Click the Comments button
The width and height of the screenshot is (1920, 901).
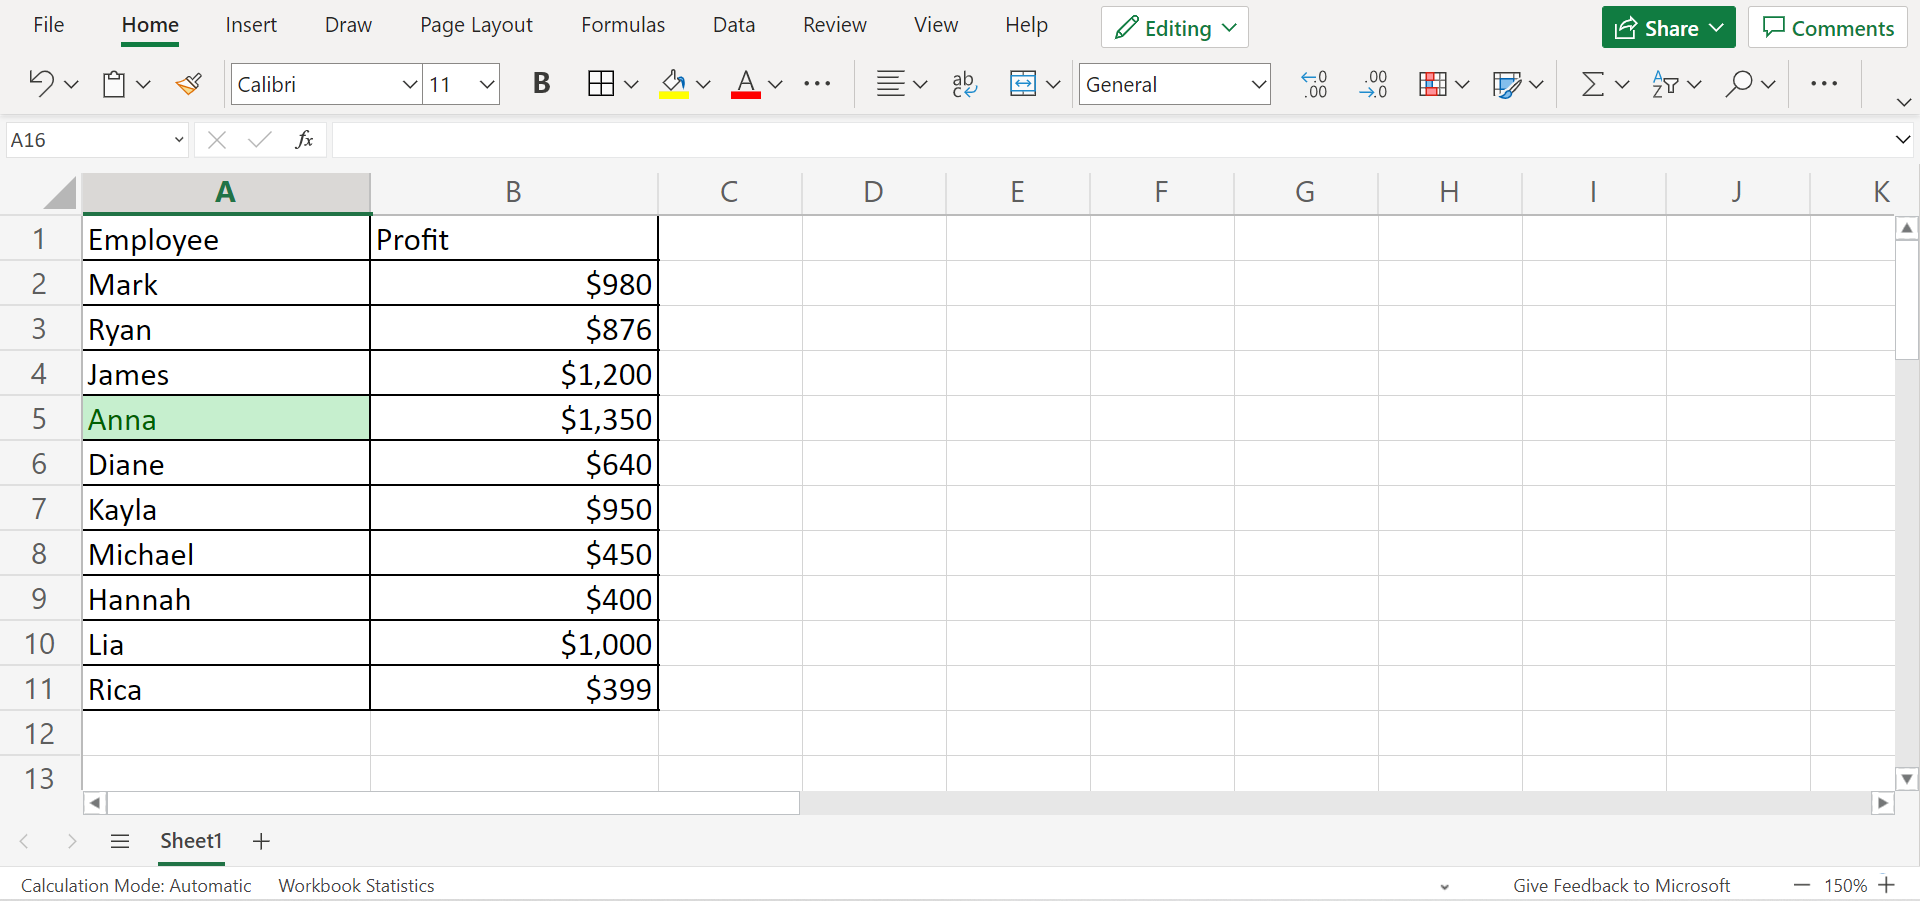pyautogui.click(x=1827, y=28)
